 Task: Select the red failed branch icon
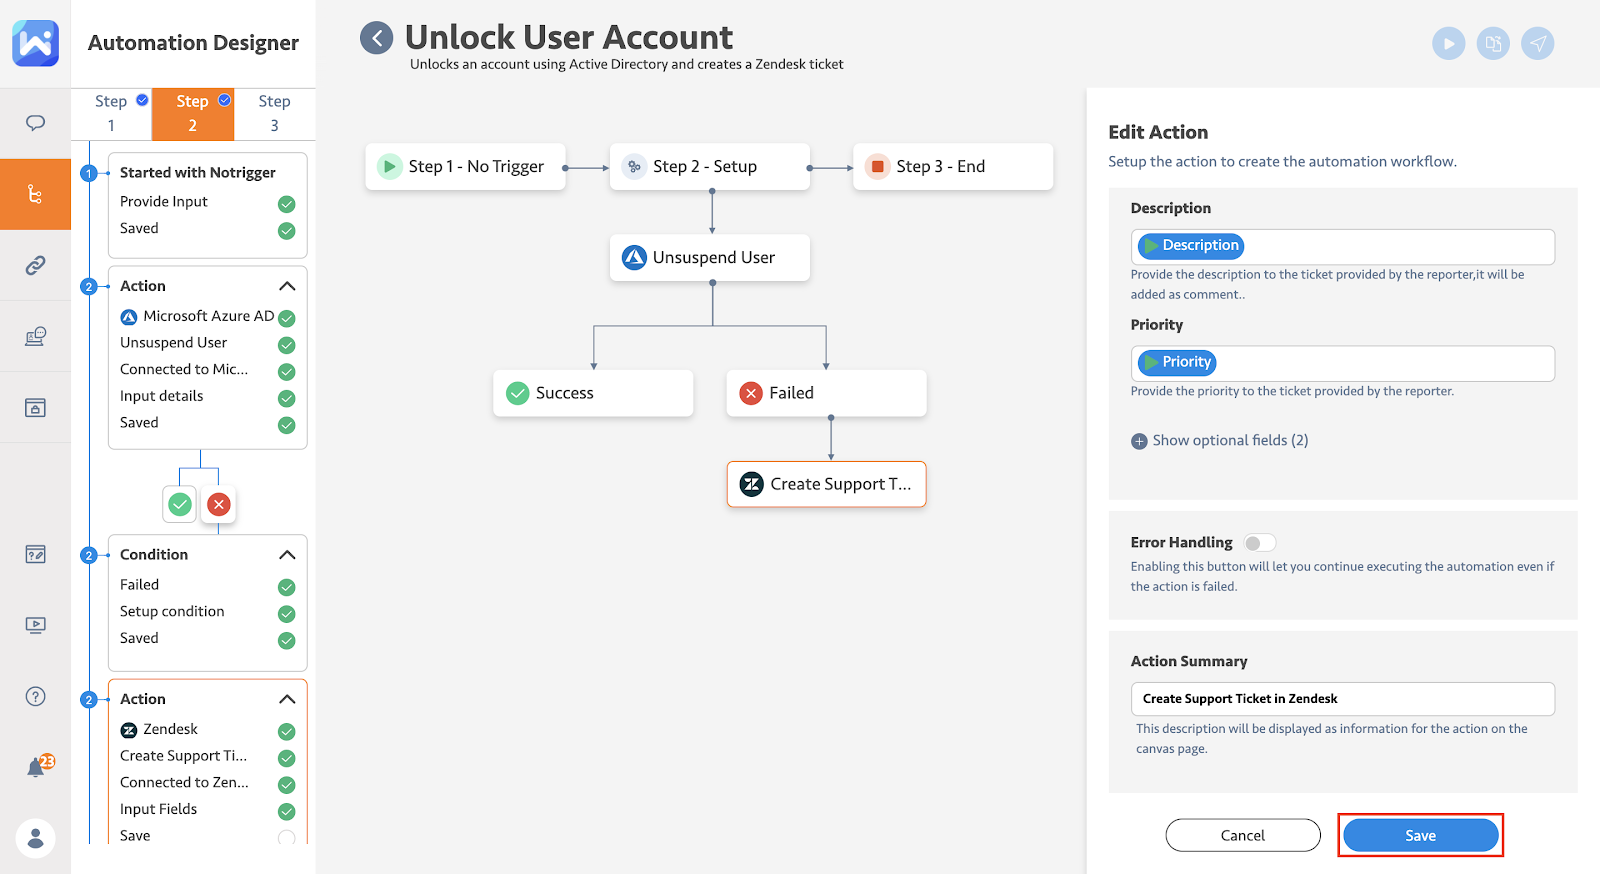218,504
